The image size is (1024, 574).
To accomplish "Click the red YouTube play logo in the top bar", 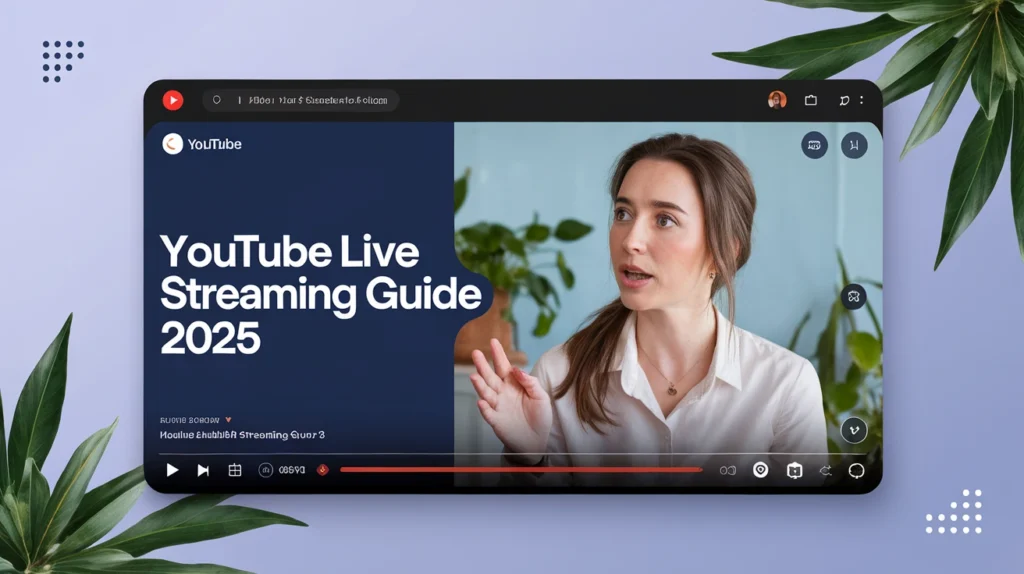I will pyautogui.click(x=173, y=100).
